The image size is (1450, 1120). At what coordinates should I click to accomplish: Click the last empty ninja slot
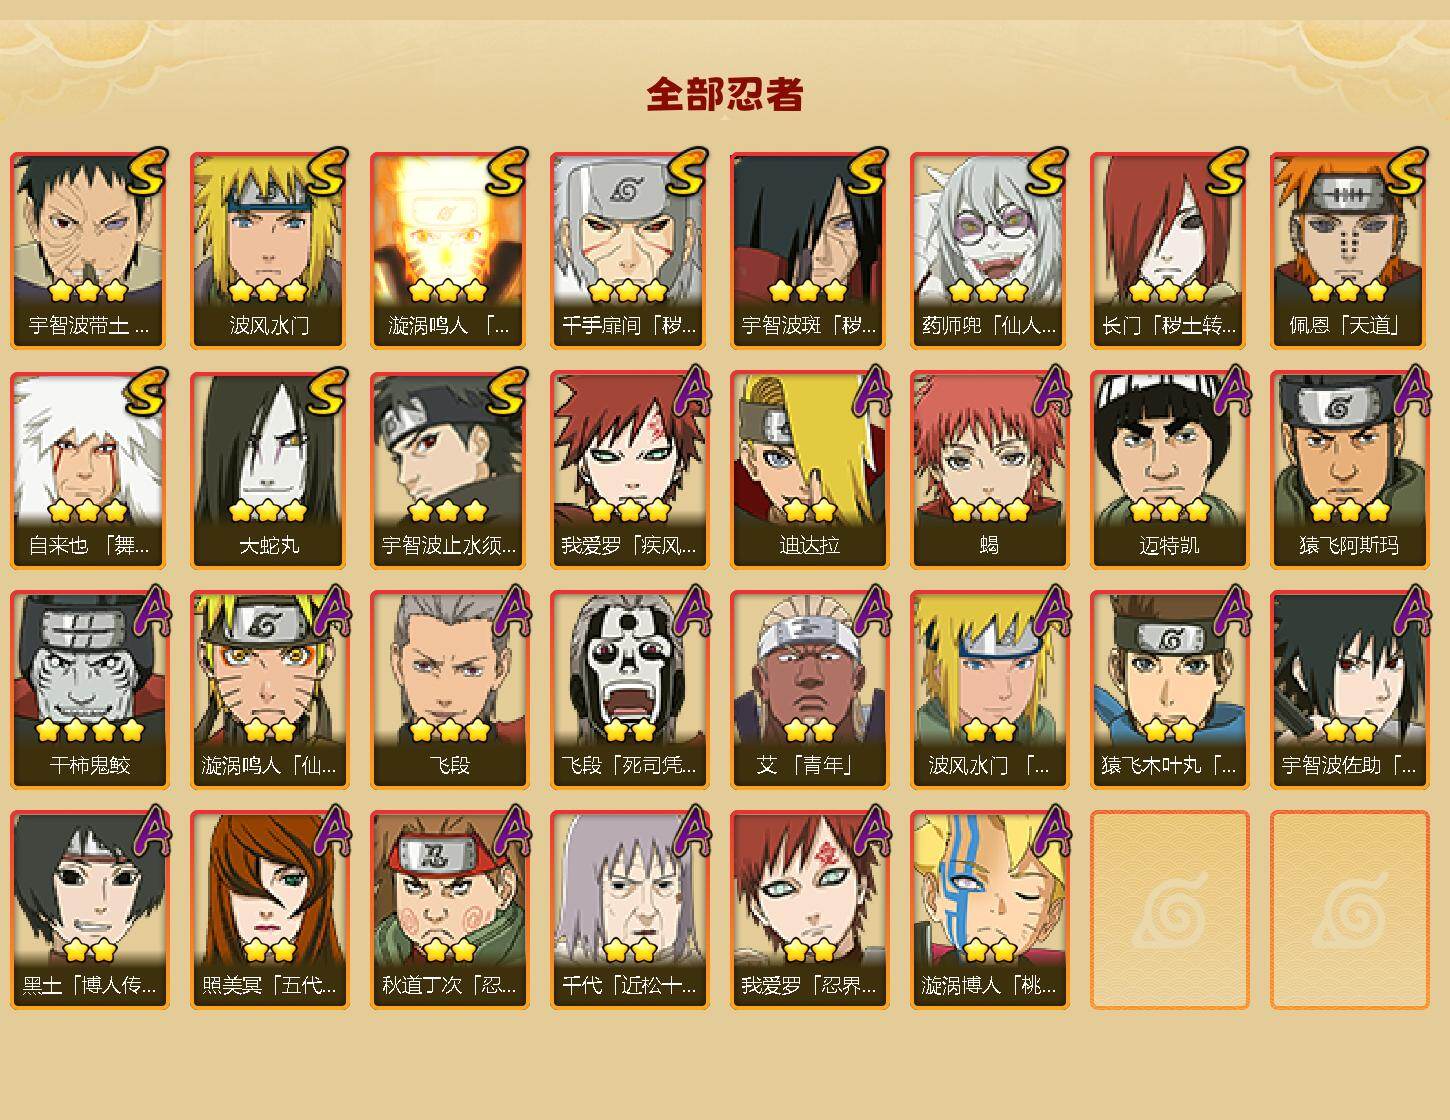coord(1349,910)
